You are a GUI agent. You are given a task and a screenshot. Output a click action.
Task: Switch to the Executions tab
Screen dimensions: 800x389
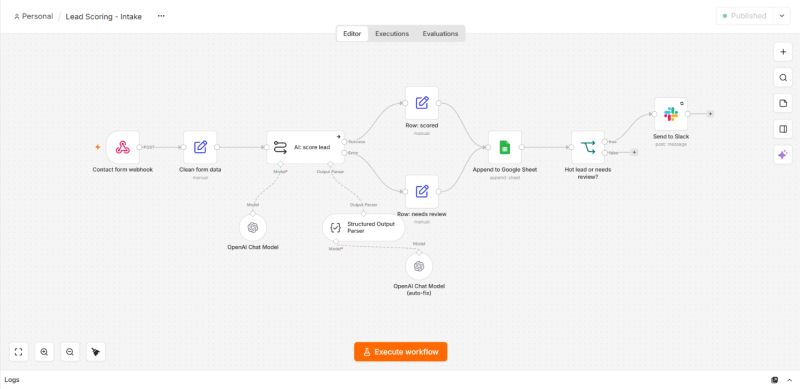point(392,34)
